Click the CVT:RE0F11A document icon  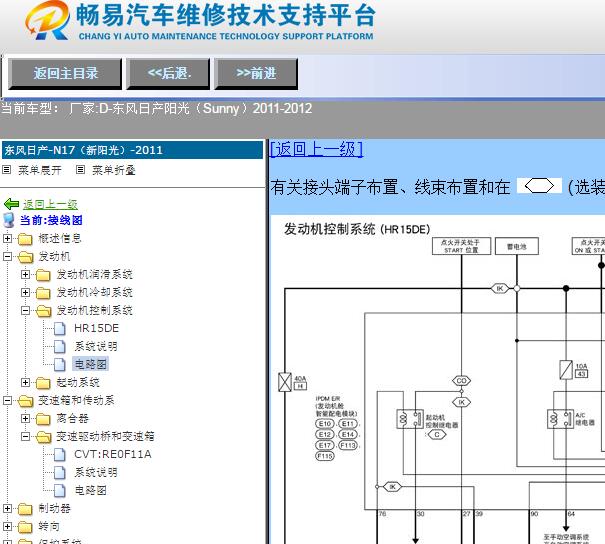60,454
